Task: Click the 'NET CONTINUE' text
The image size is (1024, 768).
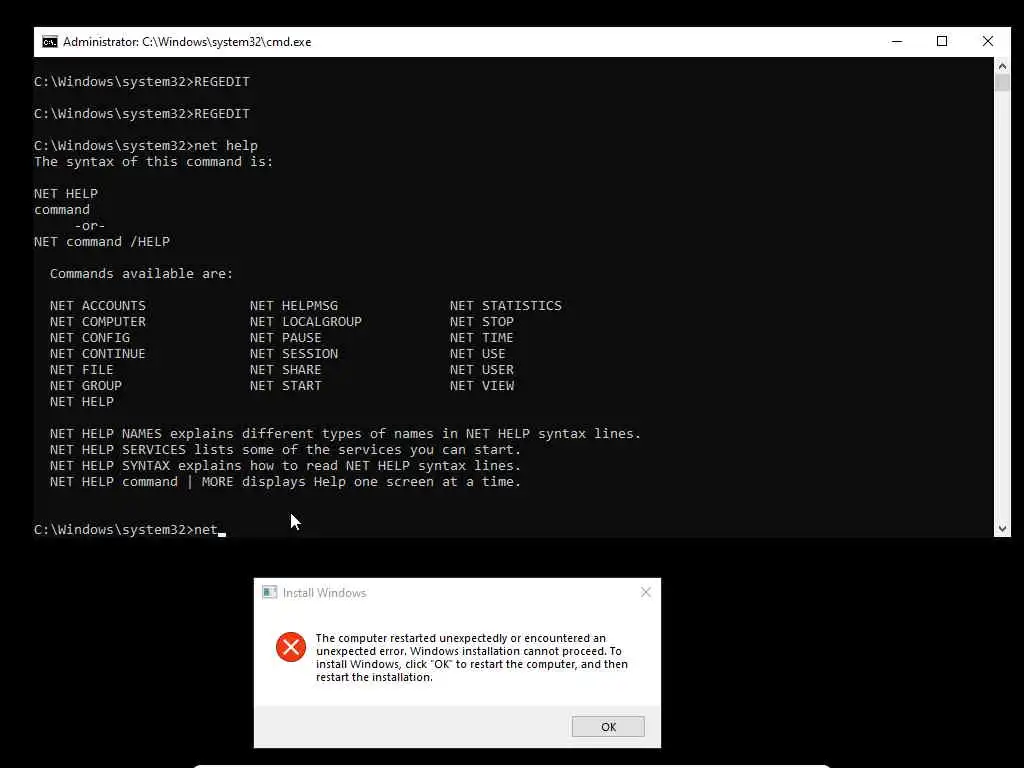Action: click(x=98, y=354)
